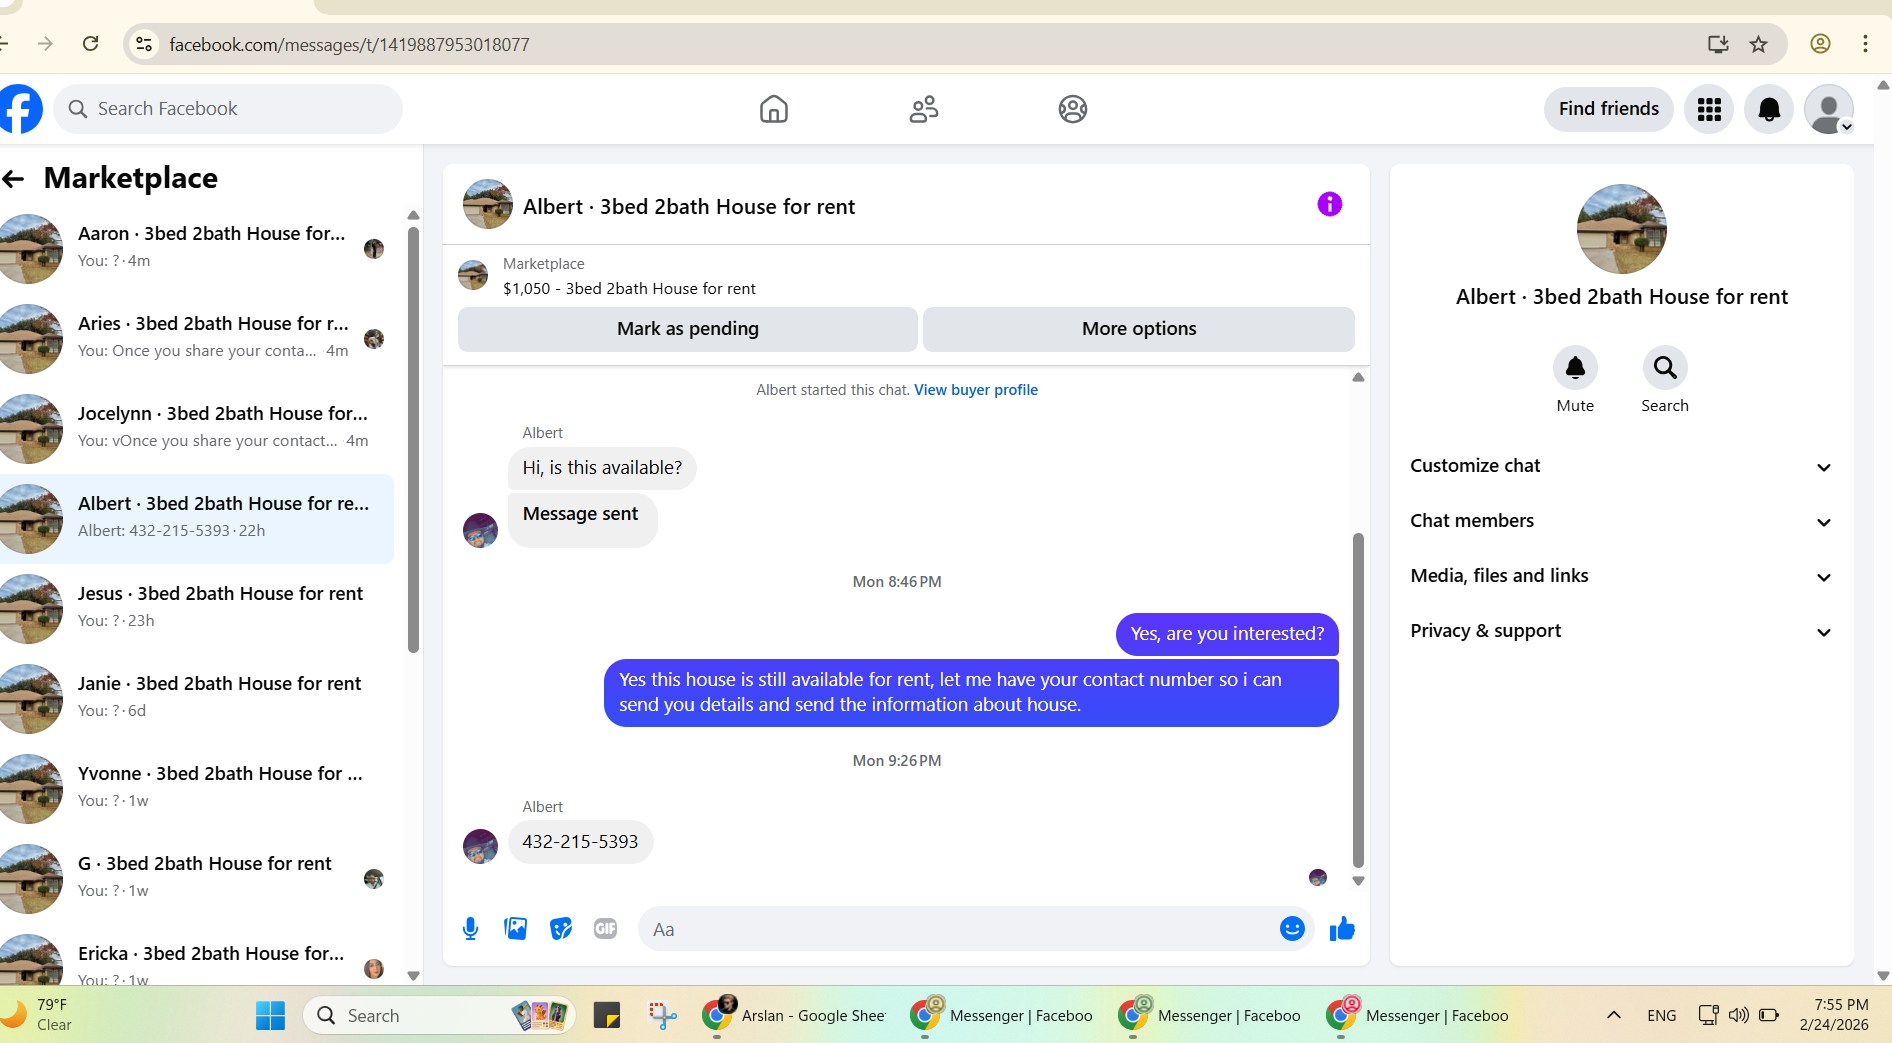Click the chat messages scrollbar
The image size is (1892, 1043).
(x=1358, y=700)
